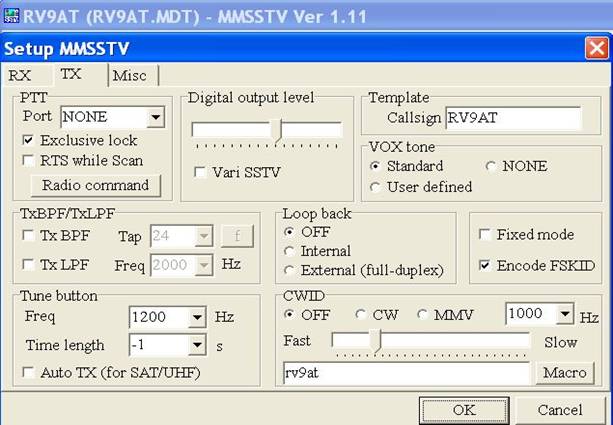Open the PTT Port dropdown
Viewport: 613px width, 425px height.
point(156,117)
